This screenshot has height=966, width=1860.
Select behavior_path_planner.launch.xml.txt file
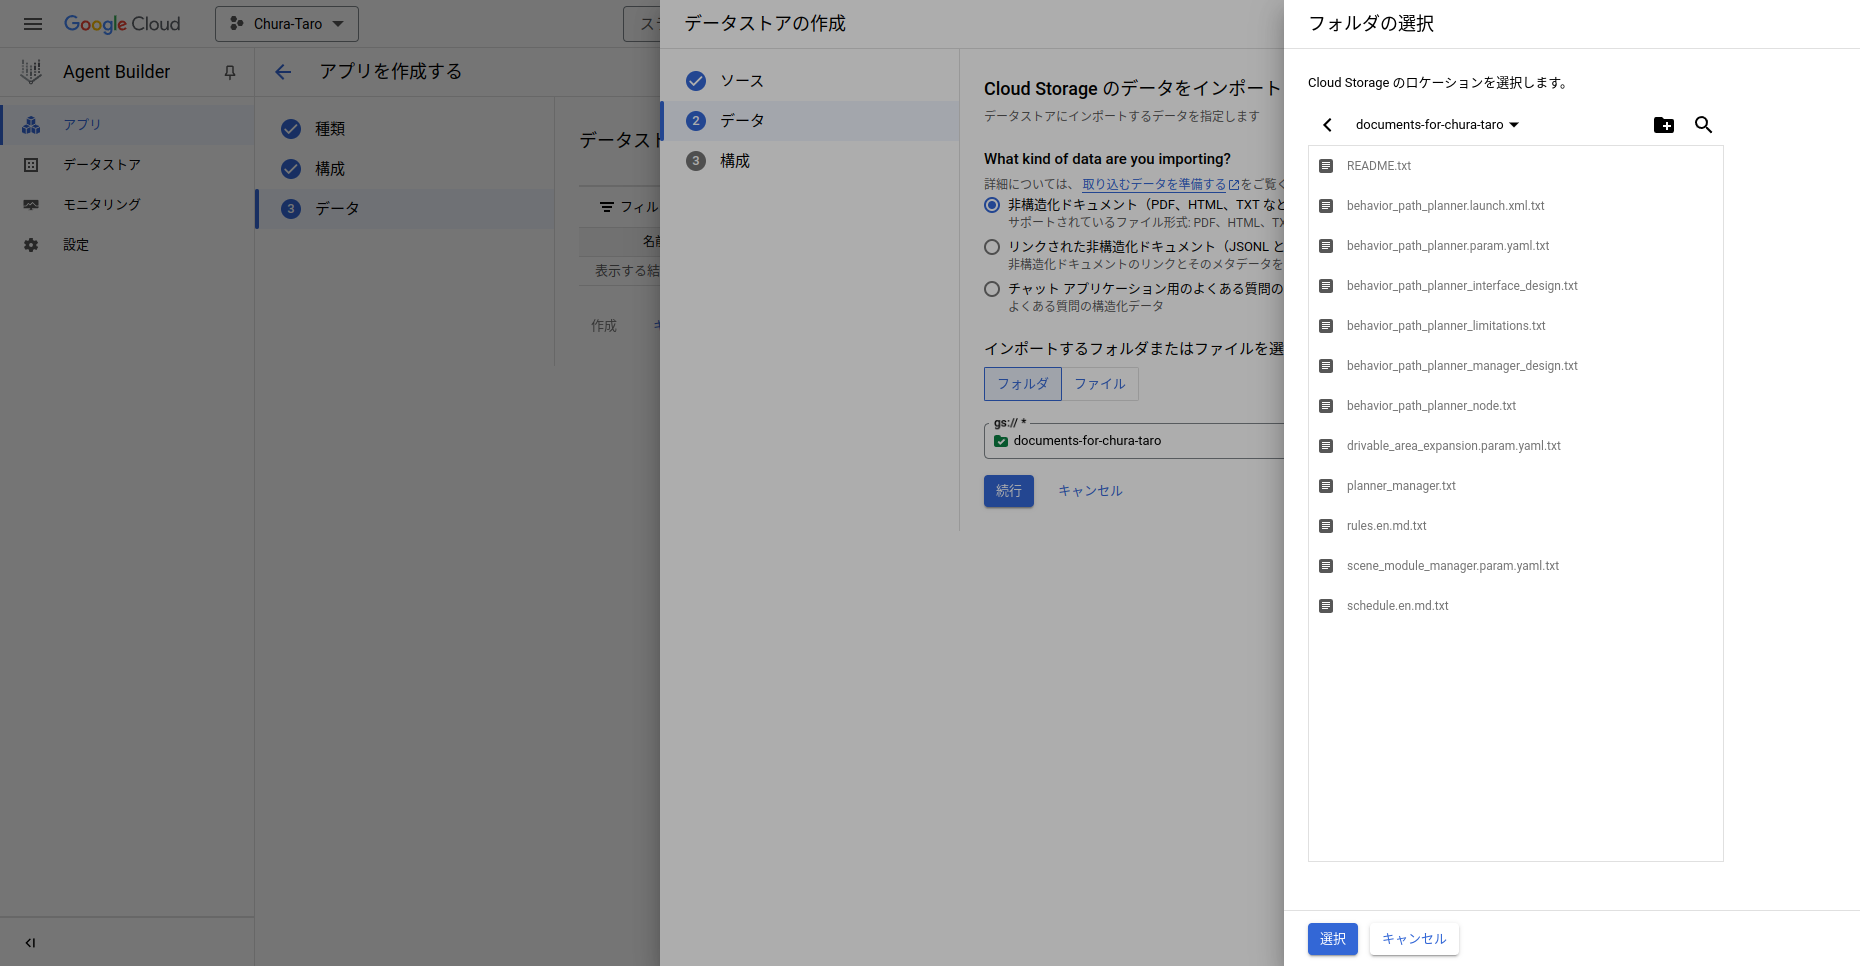pyautogui.click(x=1515, y=206)
